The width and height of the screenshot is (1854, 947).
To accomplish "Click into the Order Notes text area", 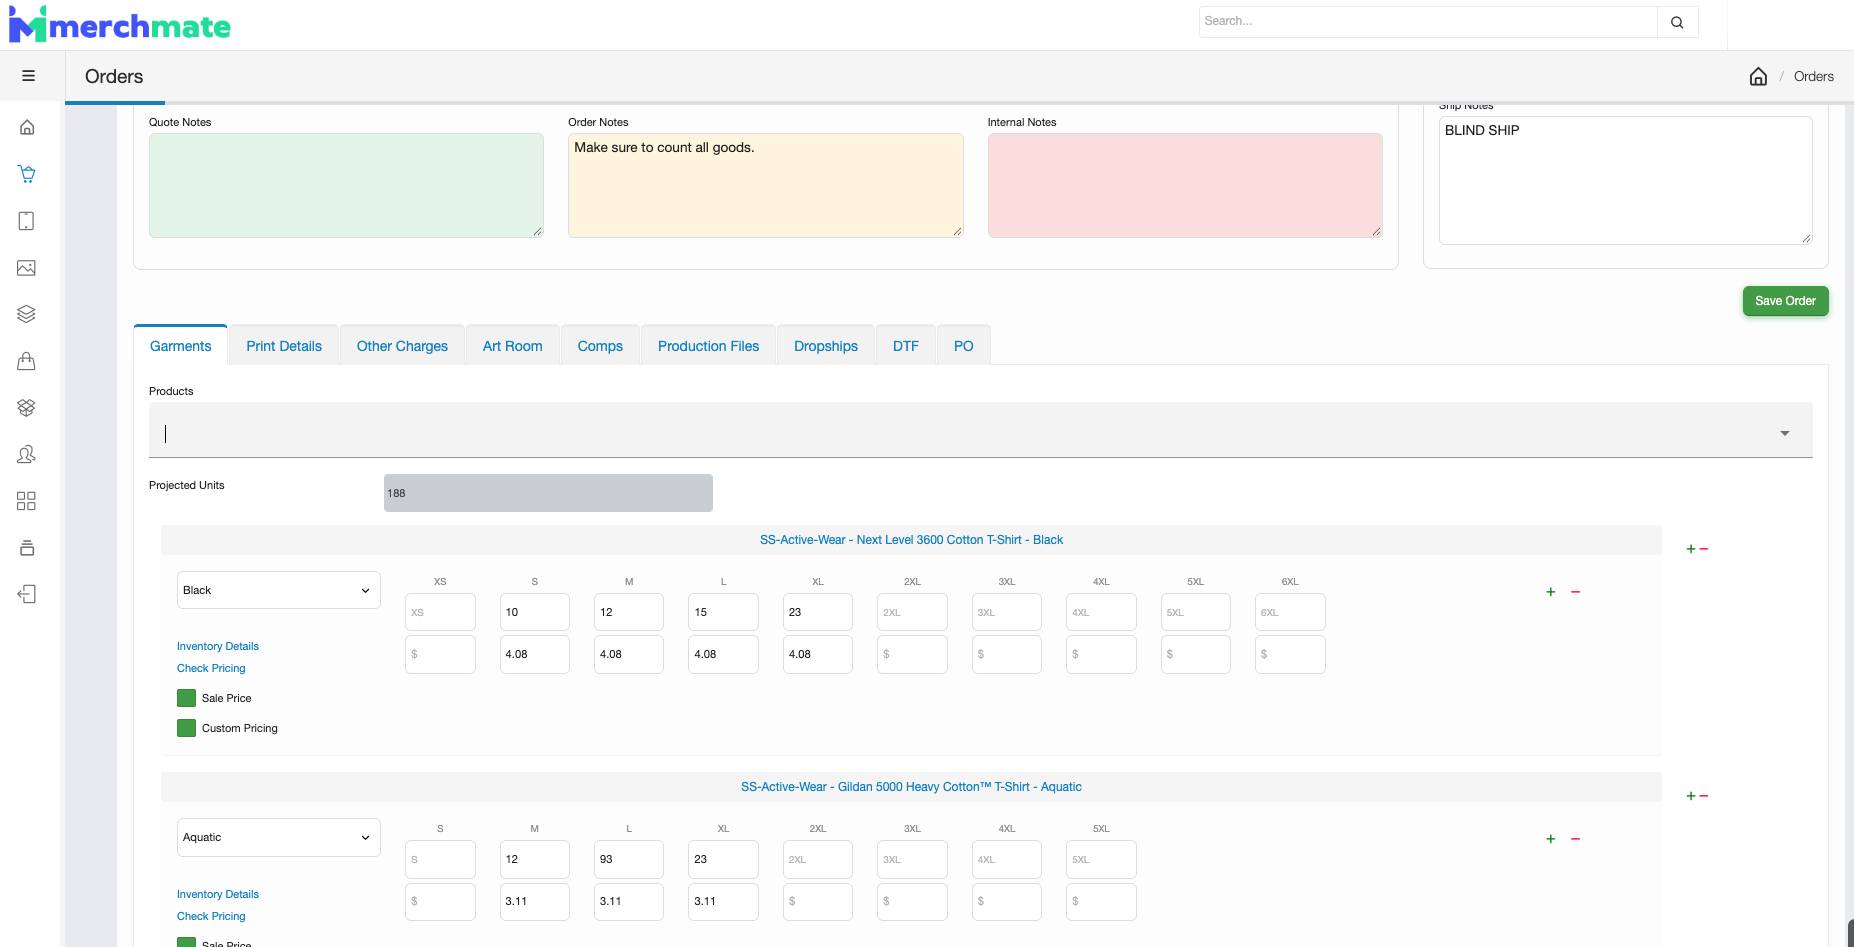I will tap(765, 186).
